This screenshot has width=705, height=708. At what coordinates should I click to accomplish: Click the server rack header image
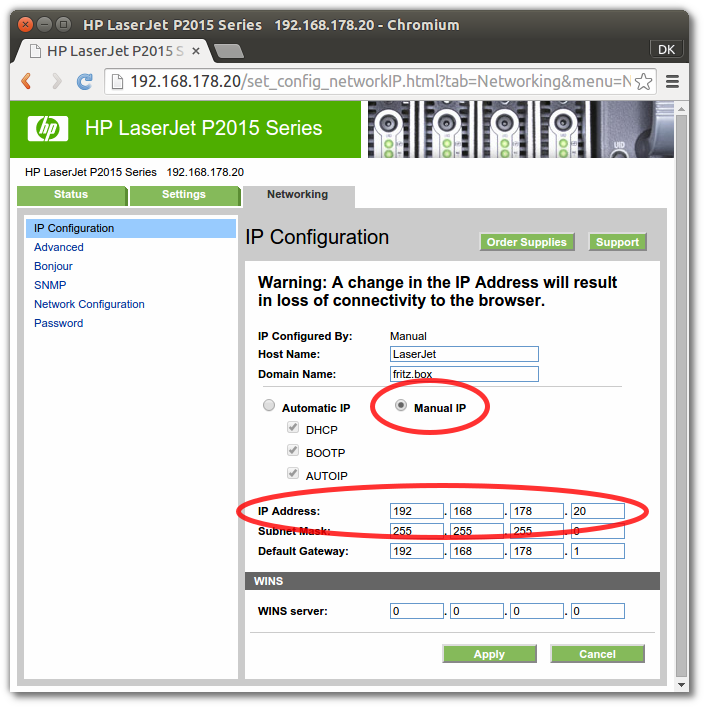click(x=521, y=129)
